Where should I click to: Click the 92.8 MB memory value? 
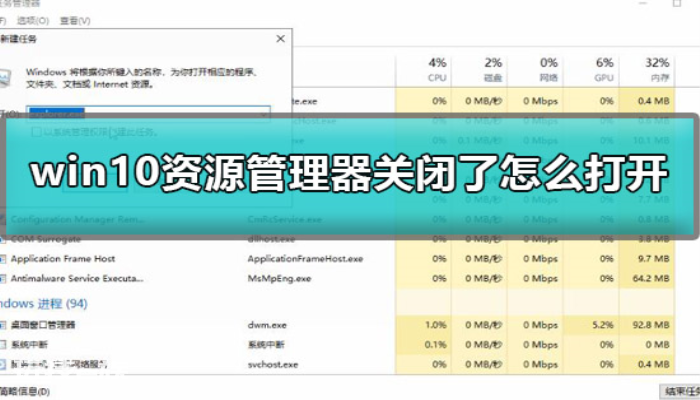pos(651,325)
